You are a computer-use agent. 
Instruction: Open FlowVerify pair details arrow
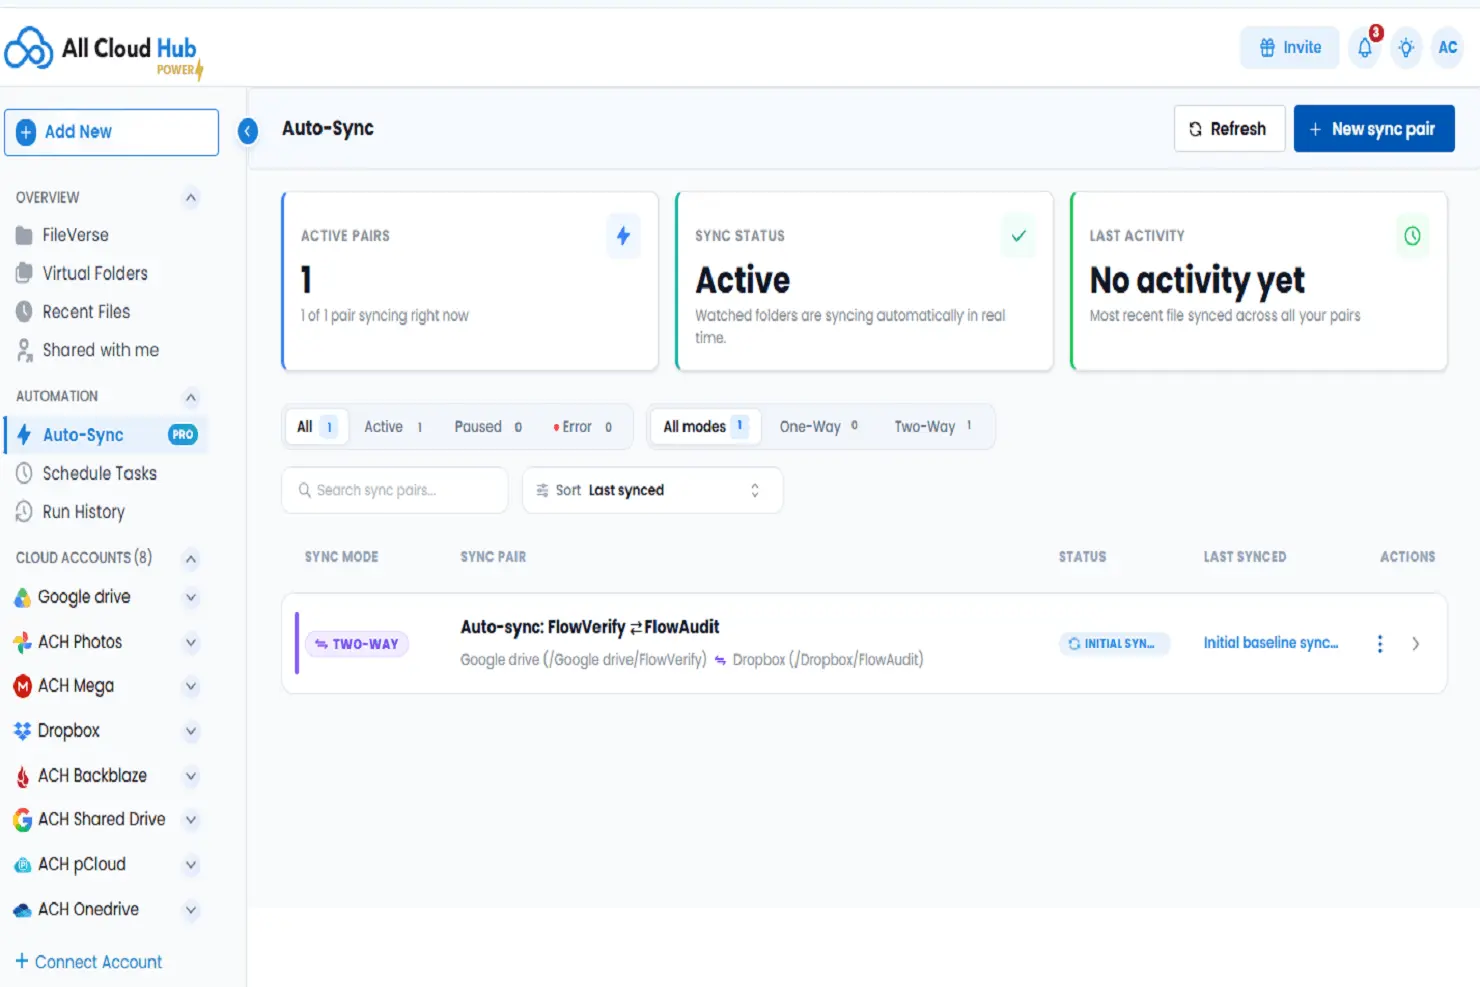coord(1415,644)
